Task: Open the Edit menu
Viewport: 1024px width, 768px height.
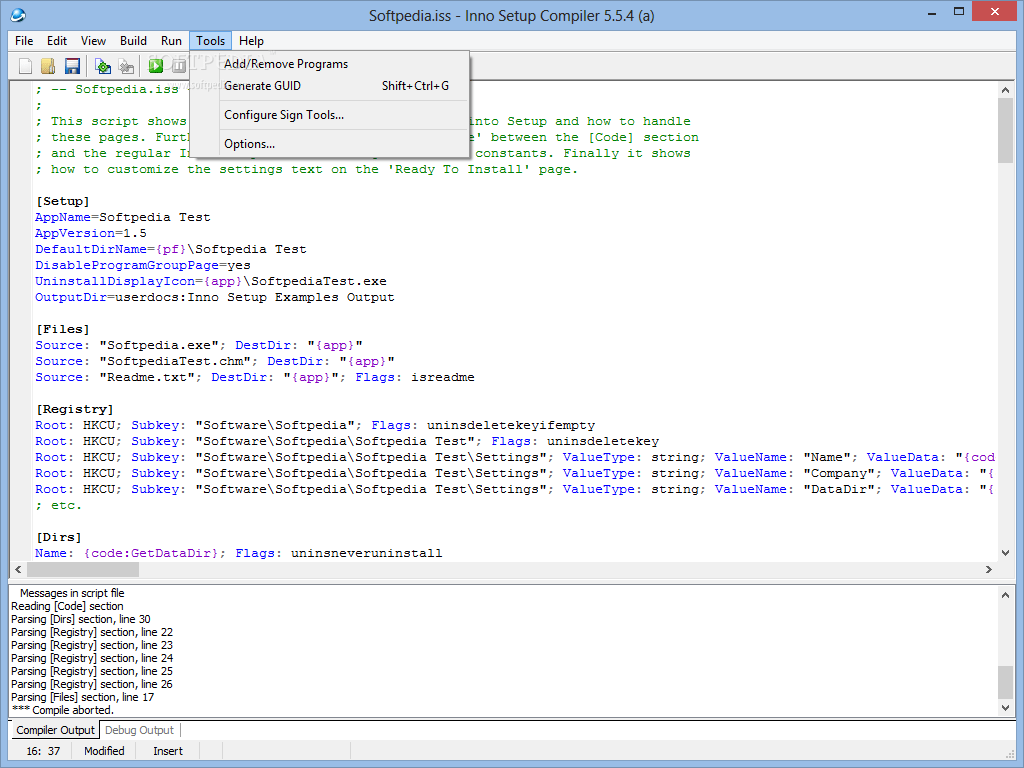Action: (x=57, y=40)
